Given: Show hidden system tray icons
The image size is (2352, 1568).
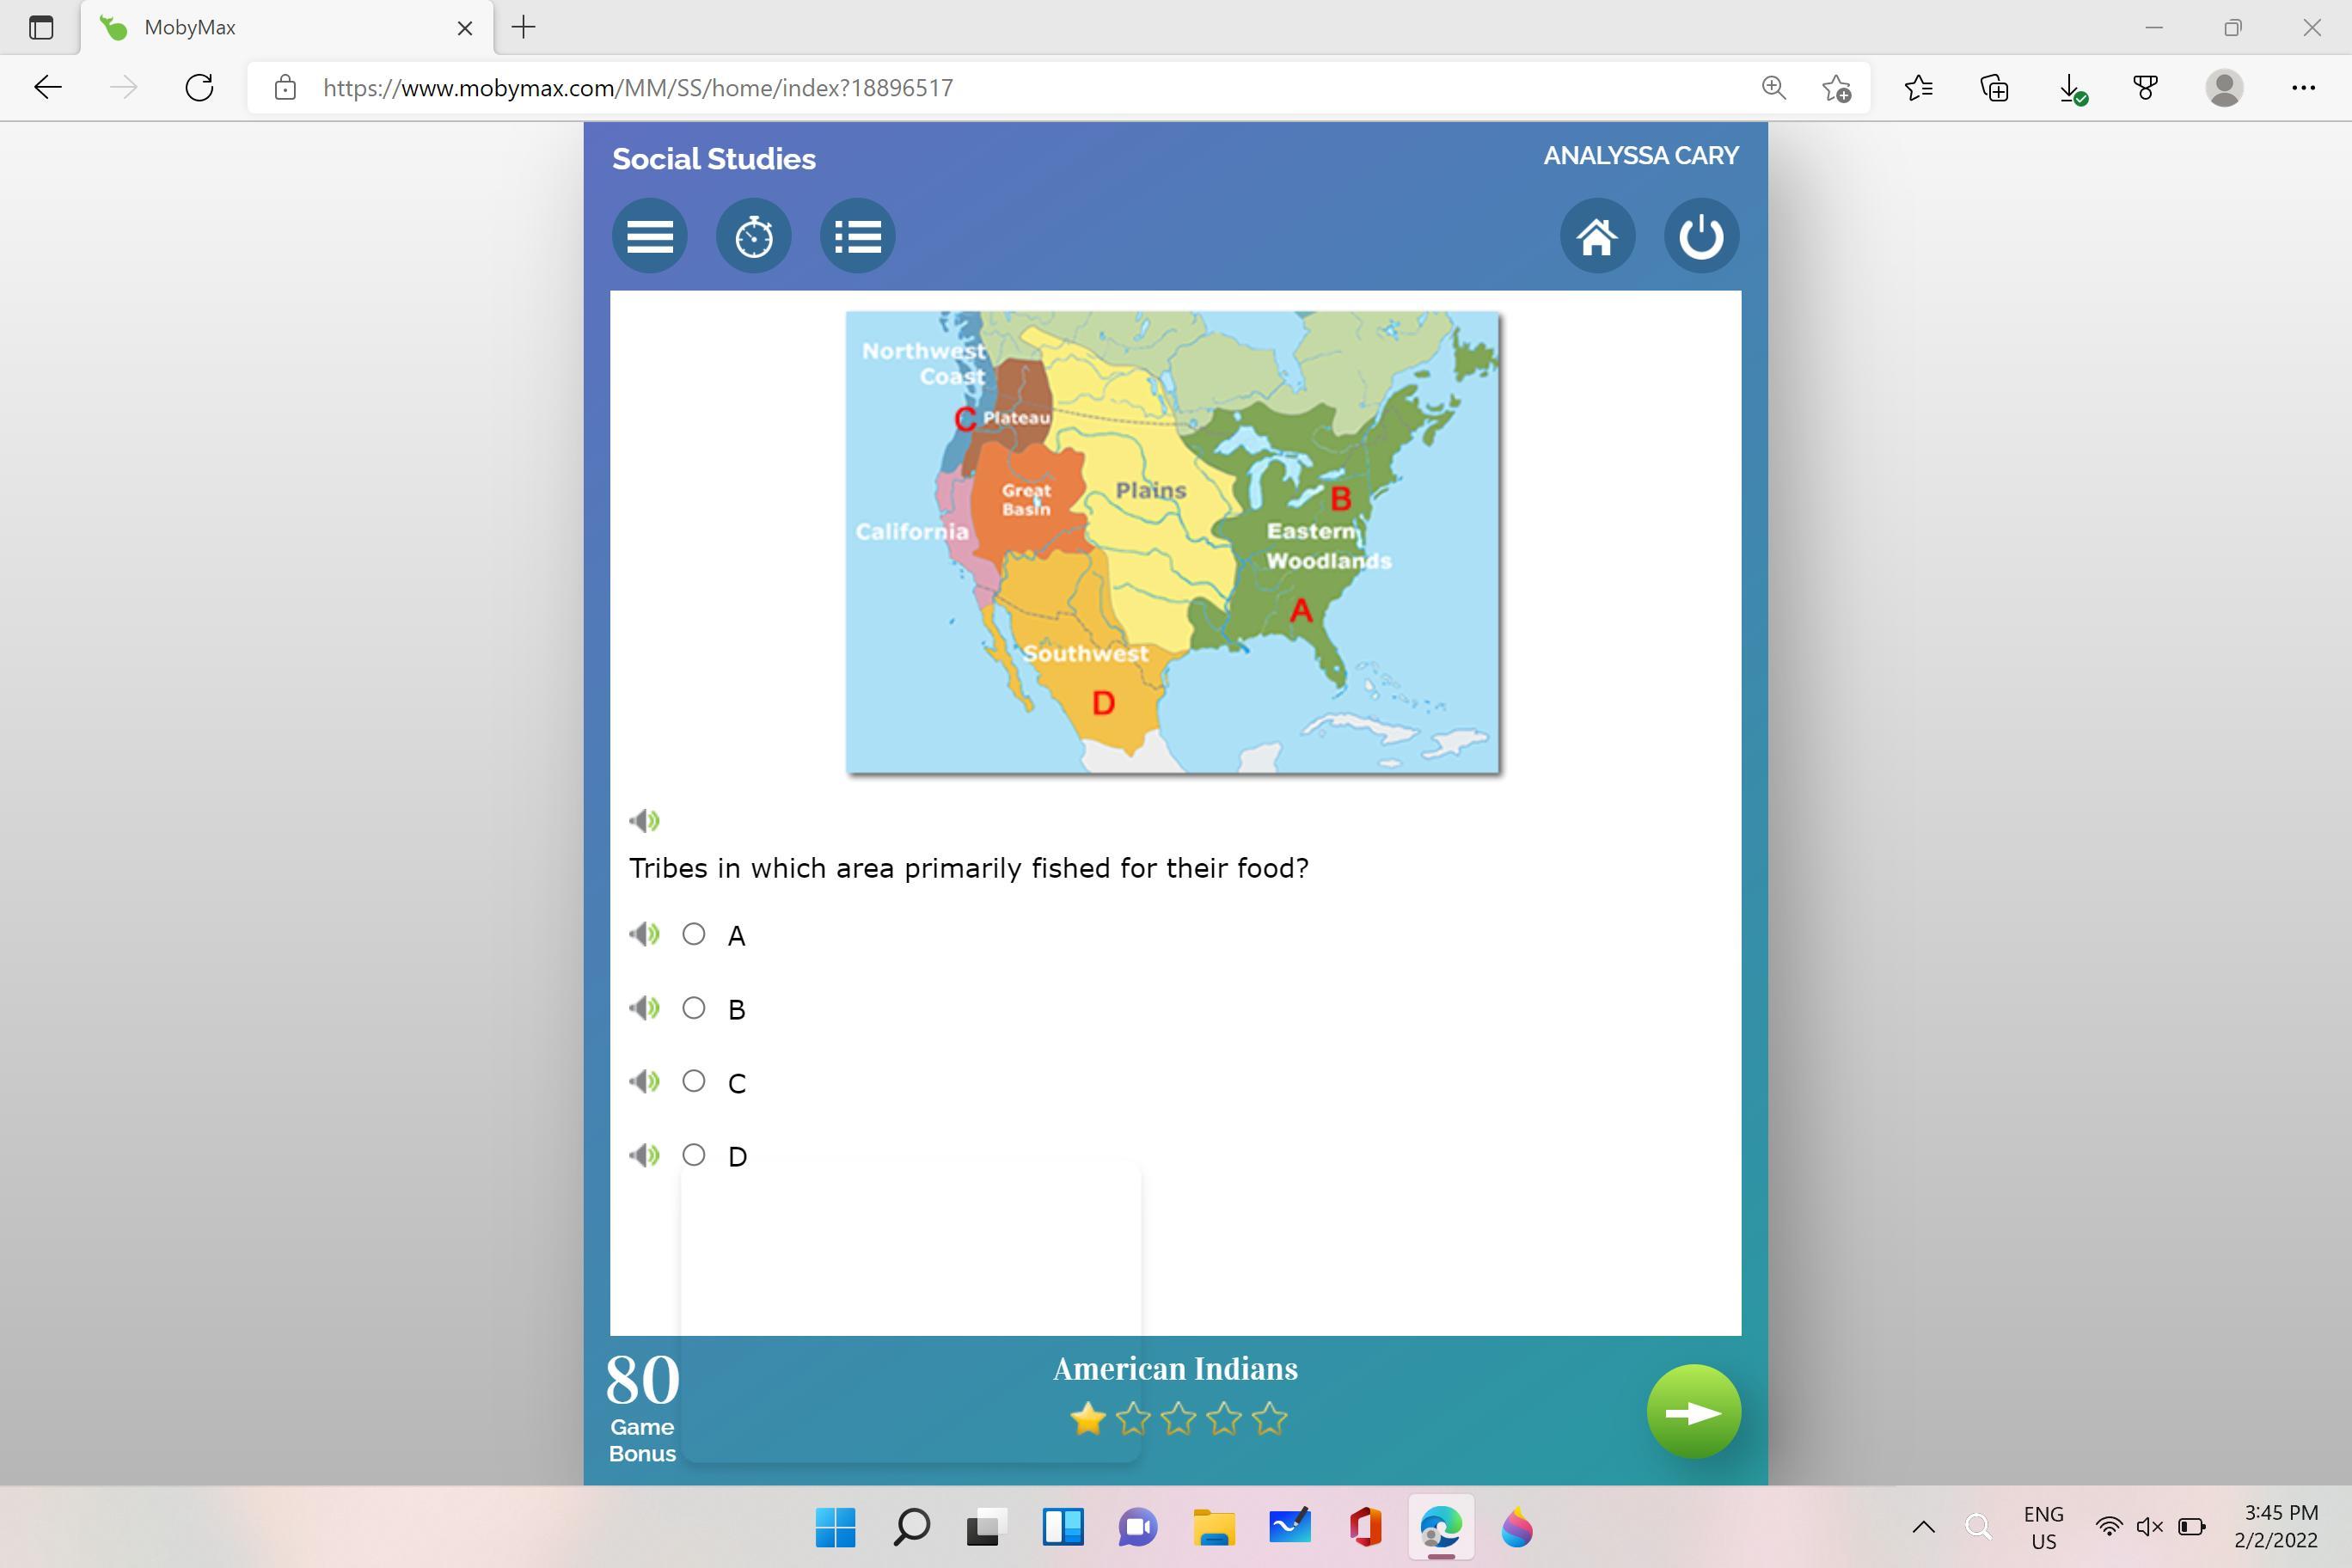Looking at the screenshot, I should tap(1922, 1527).
